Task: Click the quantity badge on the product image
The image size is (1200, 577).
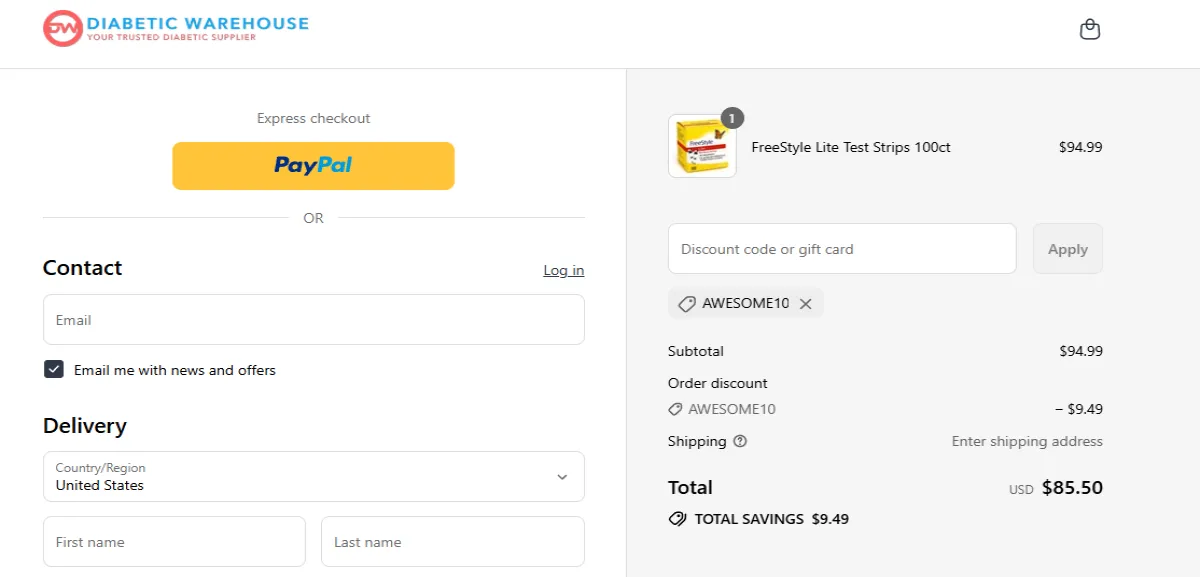Action: click(731, 117)
